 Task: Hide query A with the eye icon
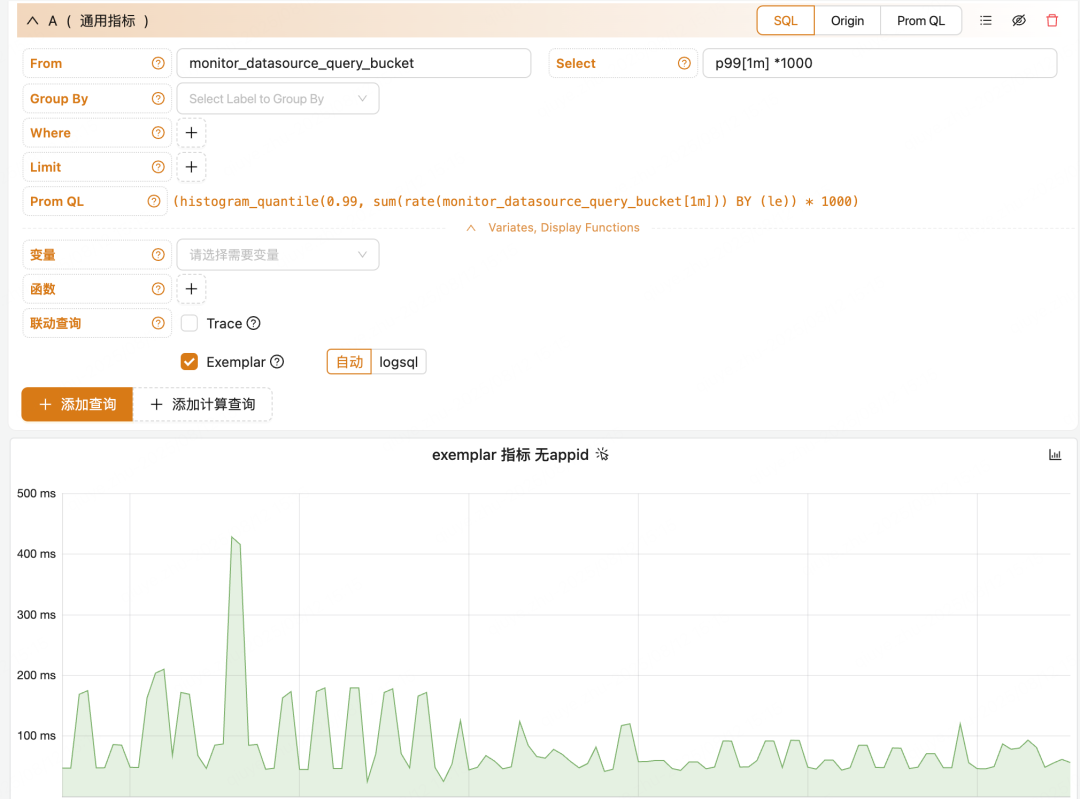(x=1019, y=21)
